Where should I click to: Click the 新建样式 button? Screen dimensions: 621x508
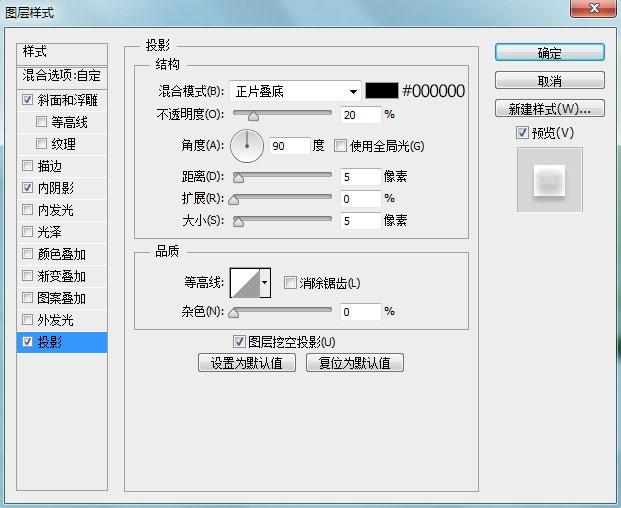tap(550, 108)
